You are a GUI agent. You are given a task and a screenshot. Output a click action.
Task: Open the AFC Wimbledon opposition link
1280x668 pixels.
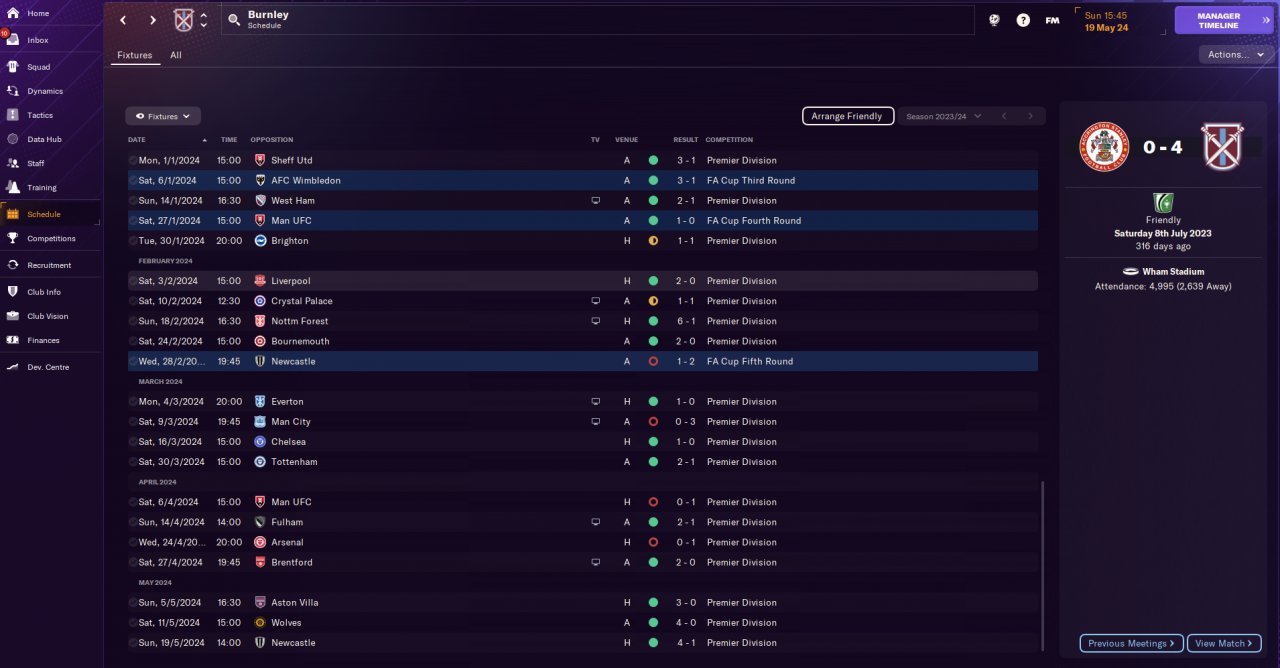tap(306, 181)
